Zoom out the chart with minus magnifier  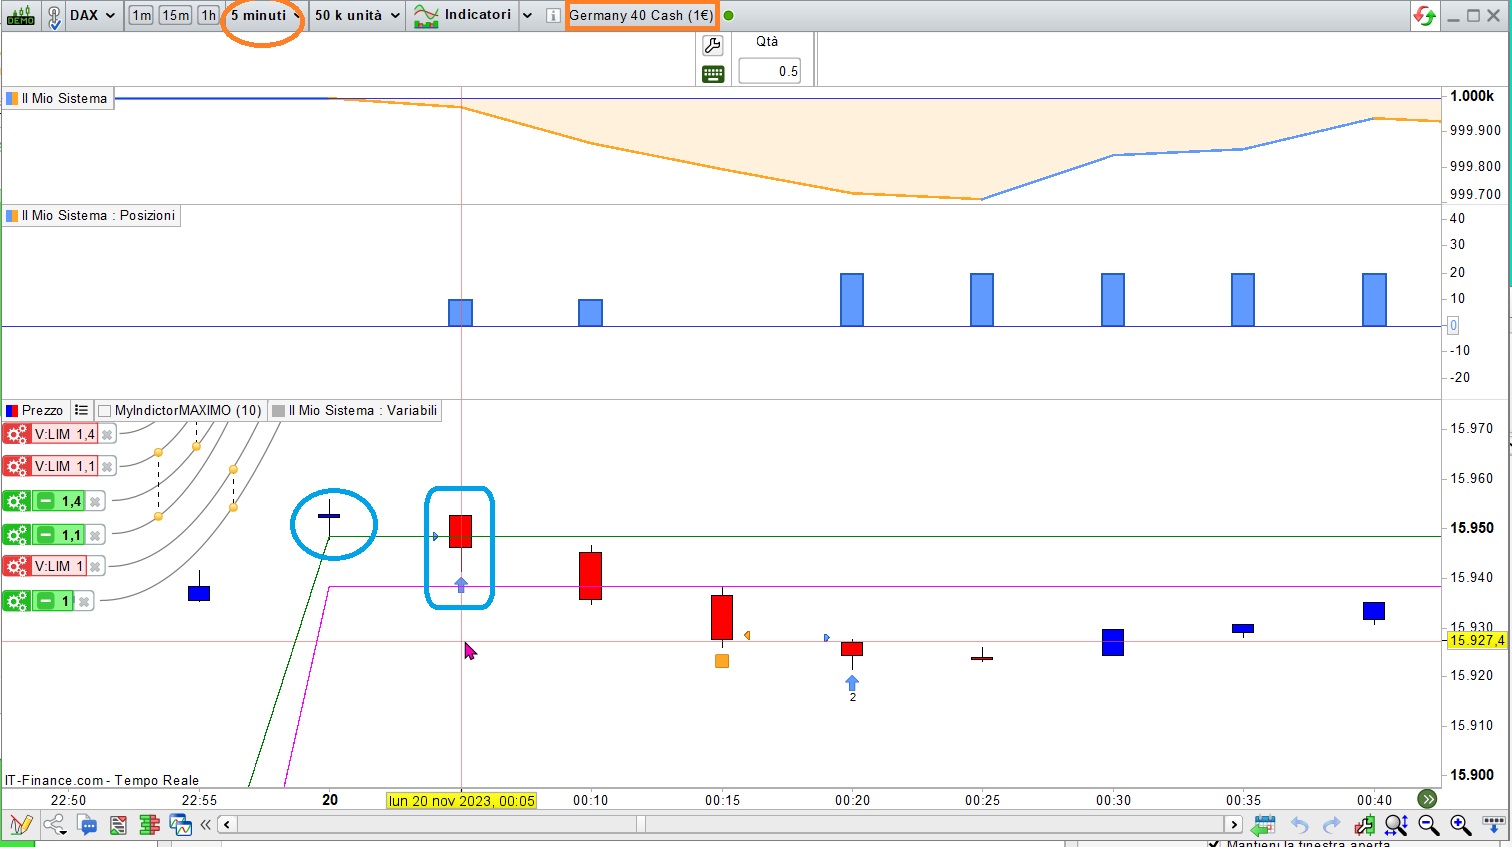coord(1428,825)
